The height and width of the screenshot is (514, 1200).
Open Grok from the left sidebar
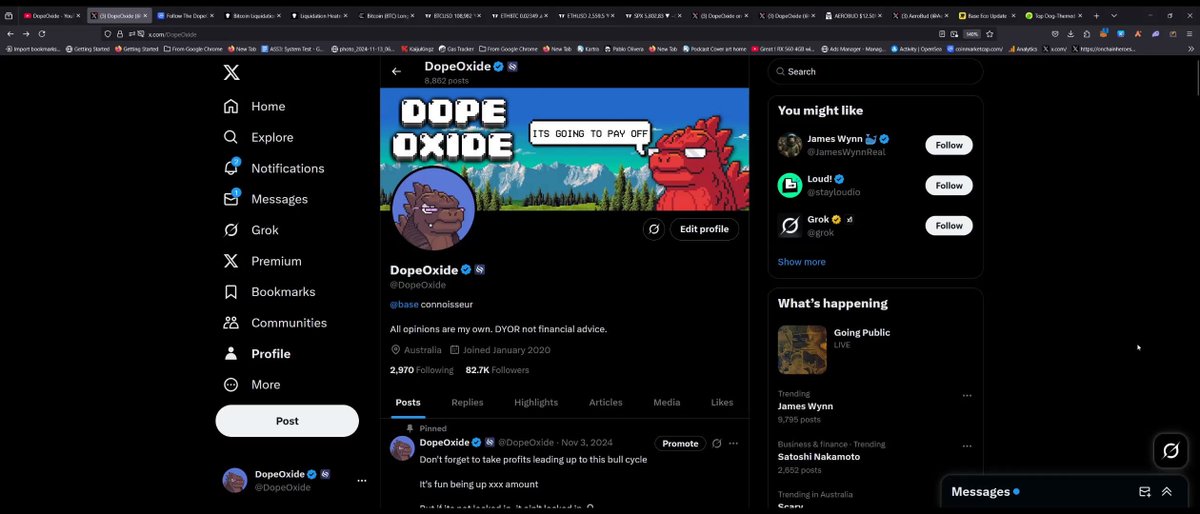click(250, 230)
